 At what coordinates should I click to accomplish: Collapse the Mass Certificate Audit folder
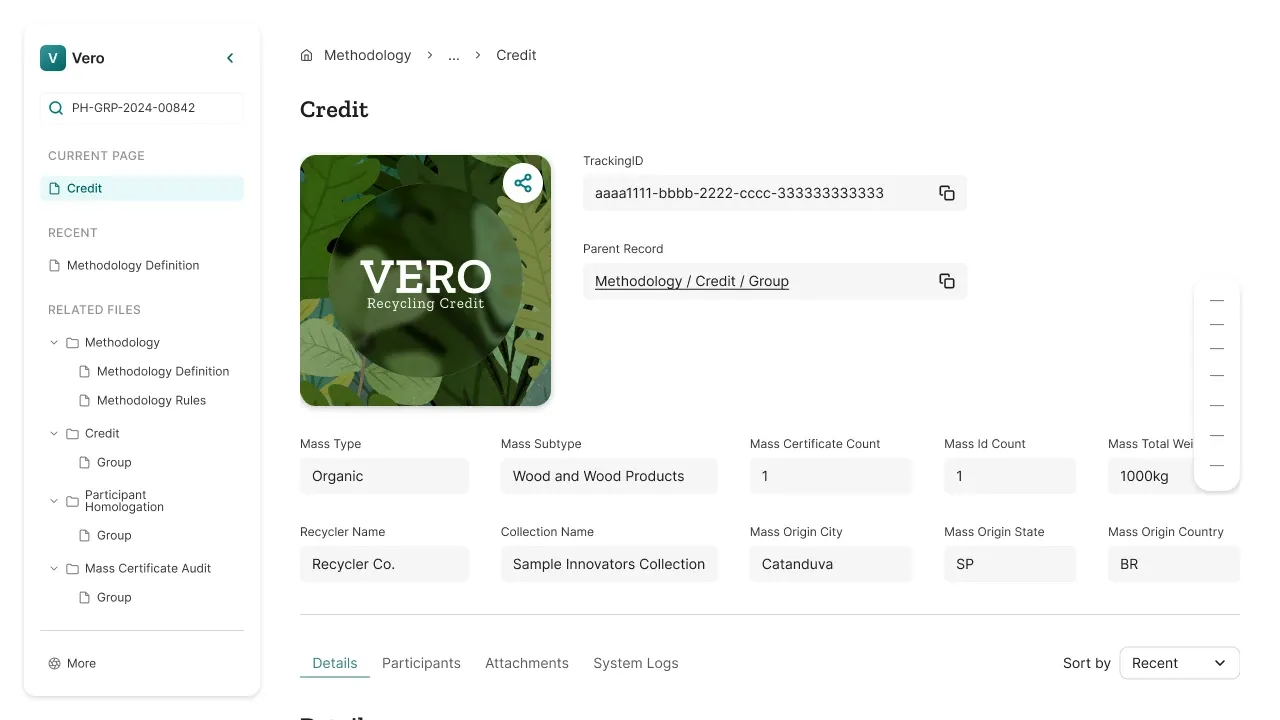54,568
